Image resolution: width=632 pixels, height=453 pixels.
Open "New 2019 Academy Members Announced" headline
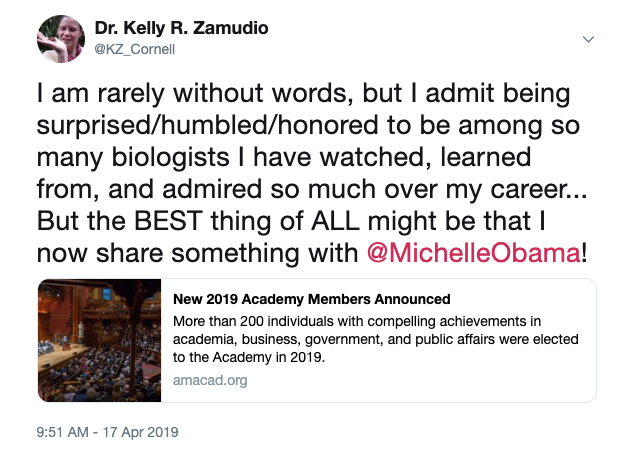[x=311, y=299]
